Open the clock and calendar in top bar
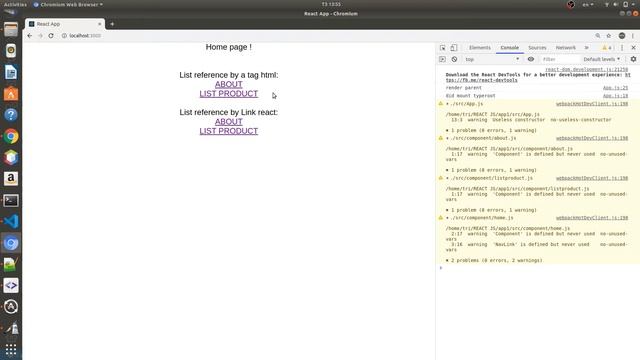Screen dimensions: 640x360 pos(331,4)
